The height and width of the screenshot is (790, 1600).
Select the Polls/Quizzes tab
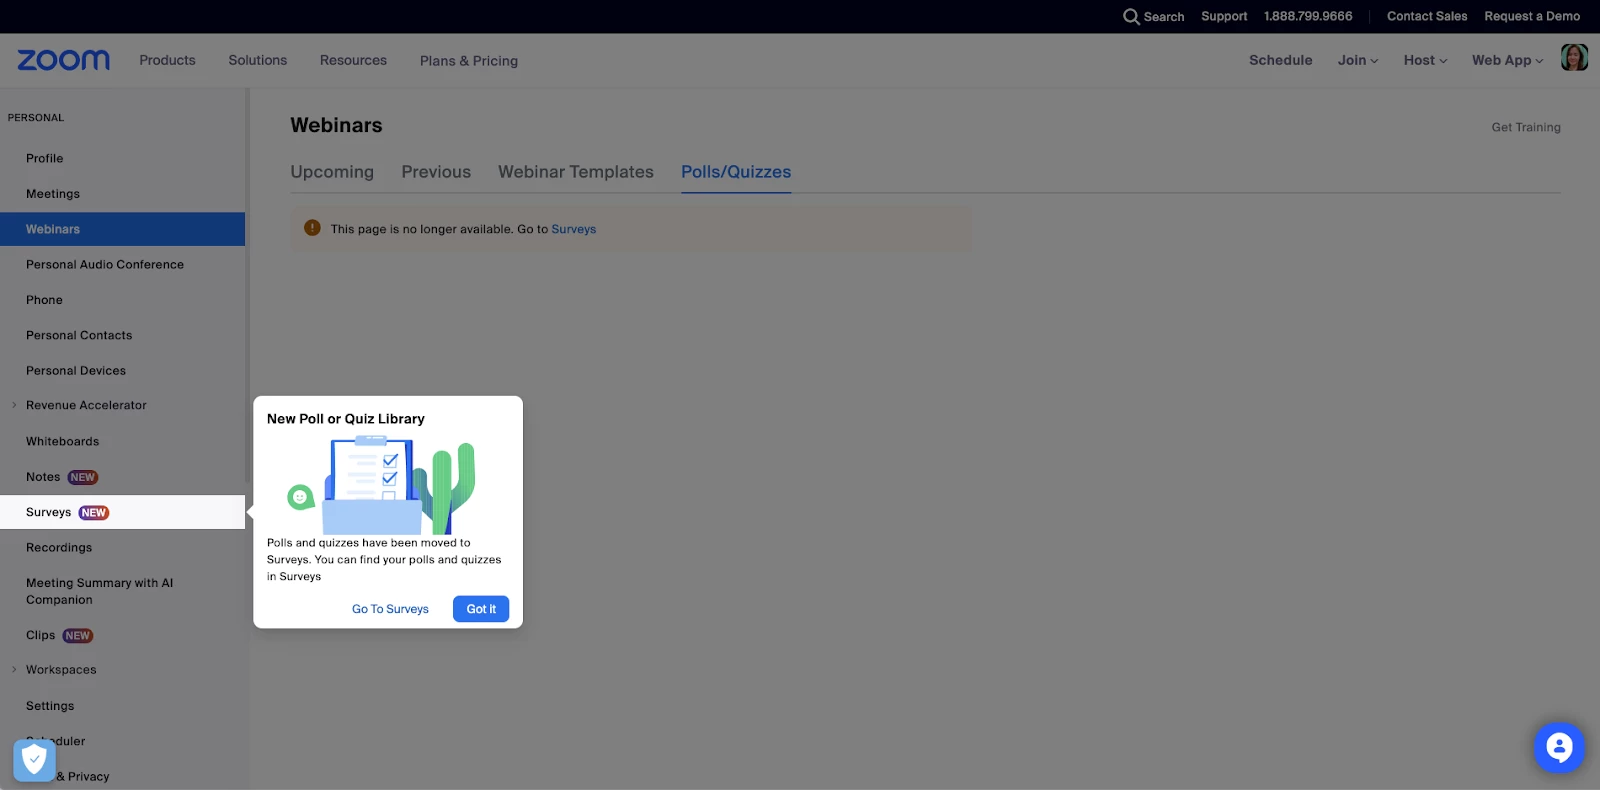click(x=736, y=172)
